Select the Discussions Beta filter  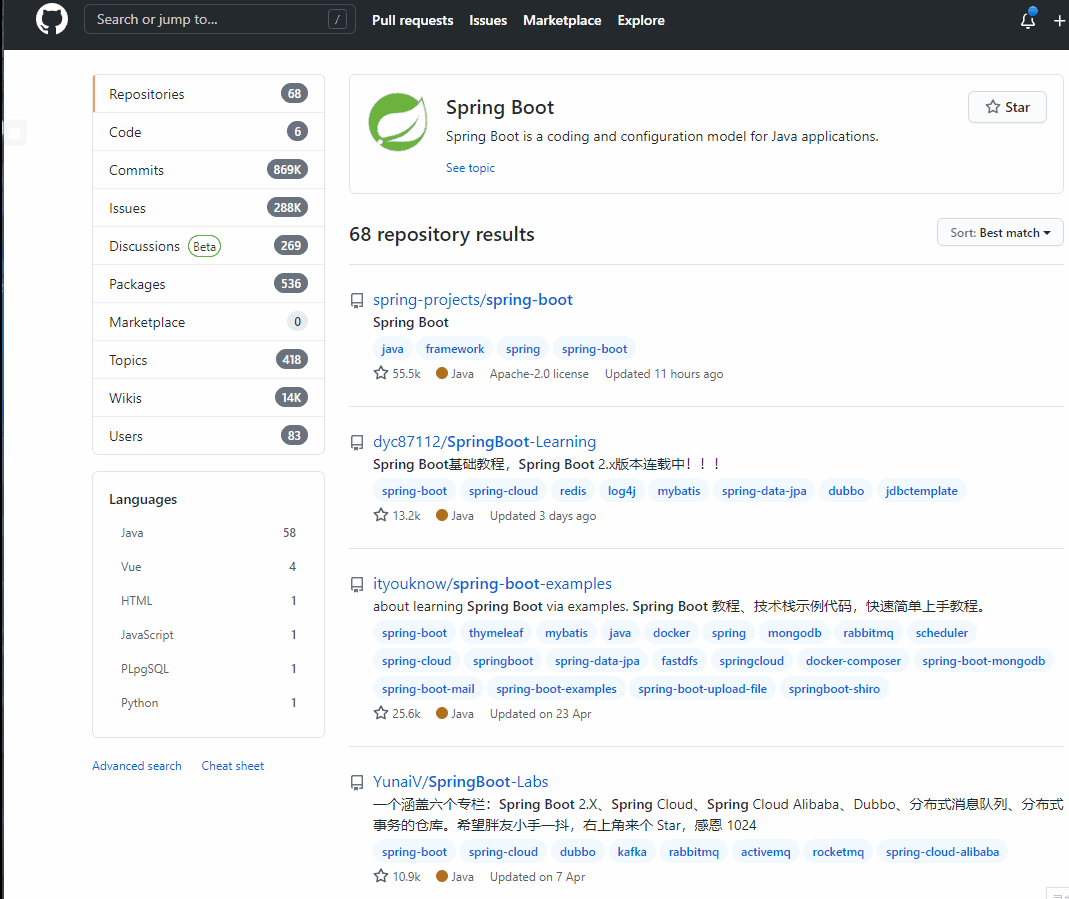(x=209, y=245)
